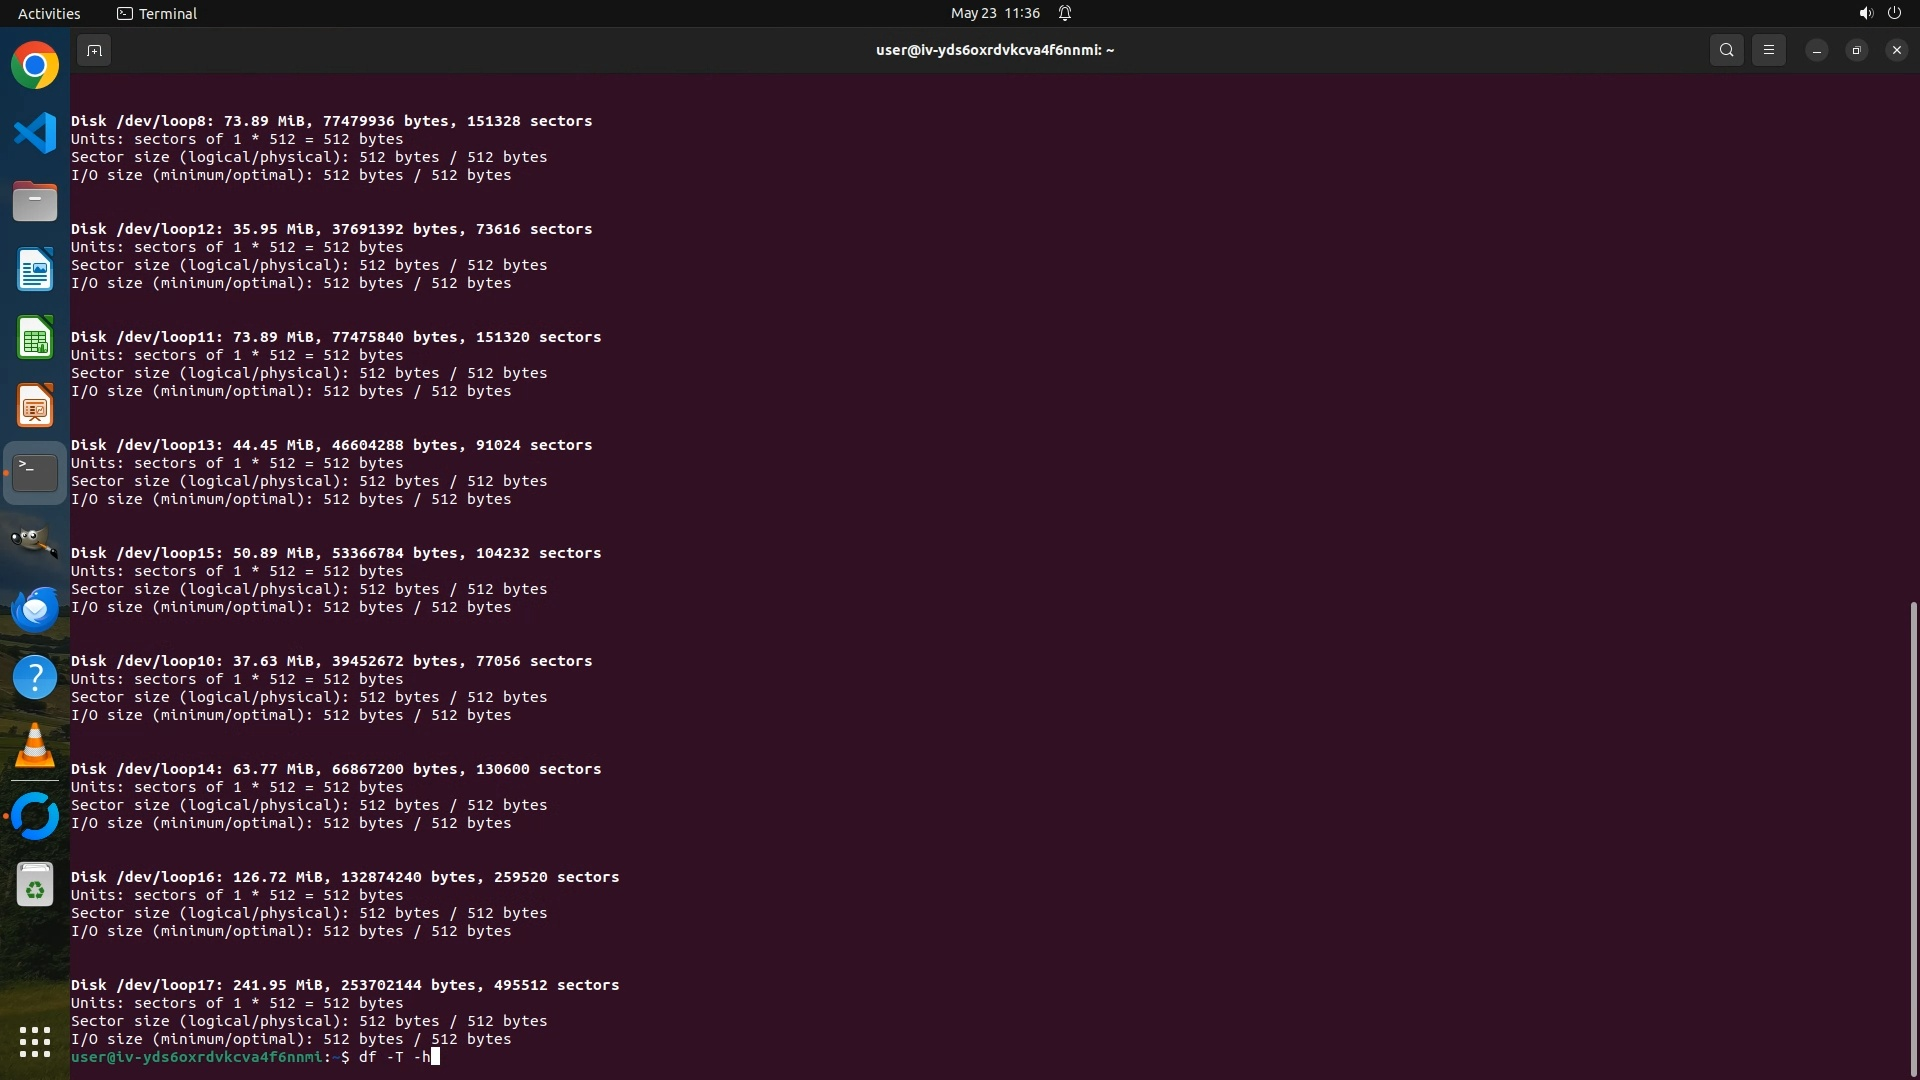Screen dimensions: 1920x1080
Task: Open Visual Studio Code from the dock
Action: tap(35, 134)
